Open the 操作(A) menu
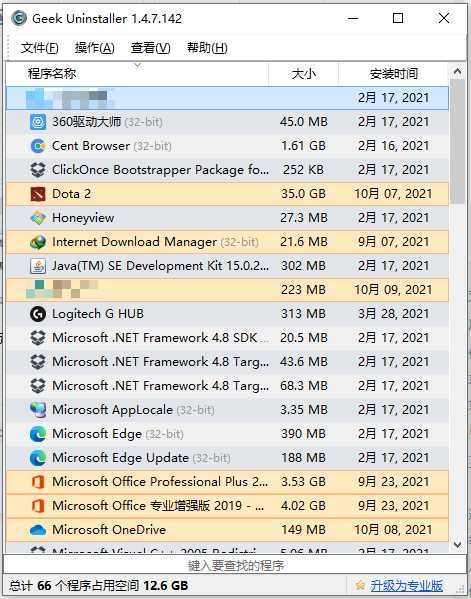 click(95, 48)
